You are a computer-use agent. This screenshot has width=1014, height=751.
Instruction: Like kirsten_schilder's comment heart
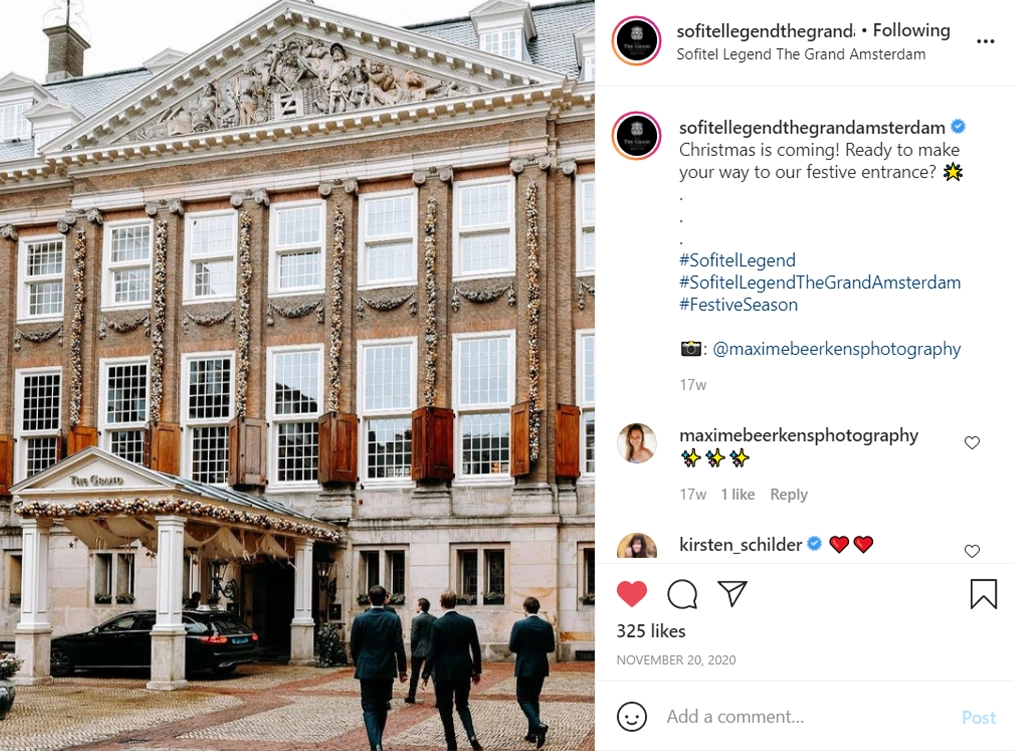tap(972, 550)
